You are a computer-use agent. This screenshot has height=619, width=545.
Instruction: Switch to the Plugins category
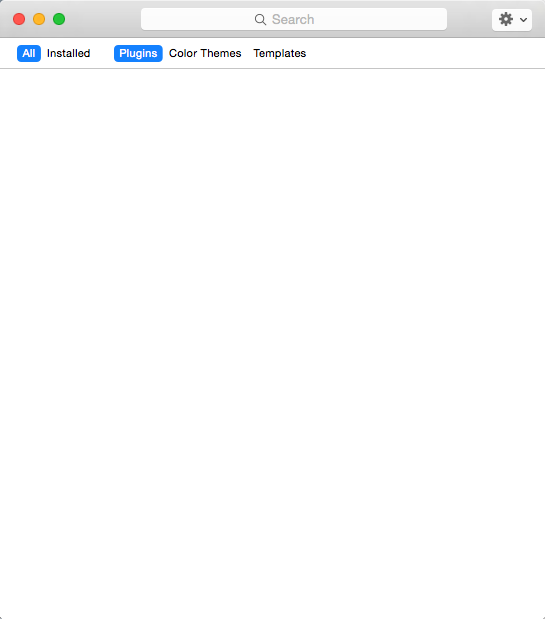click(x=138, y=53)
